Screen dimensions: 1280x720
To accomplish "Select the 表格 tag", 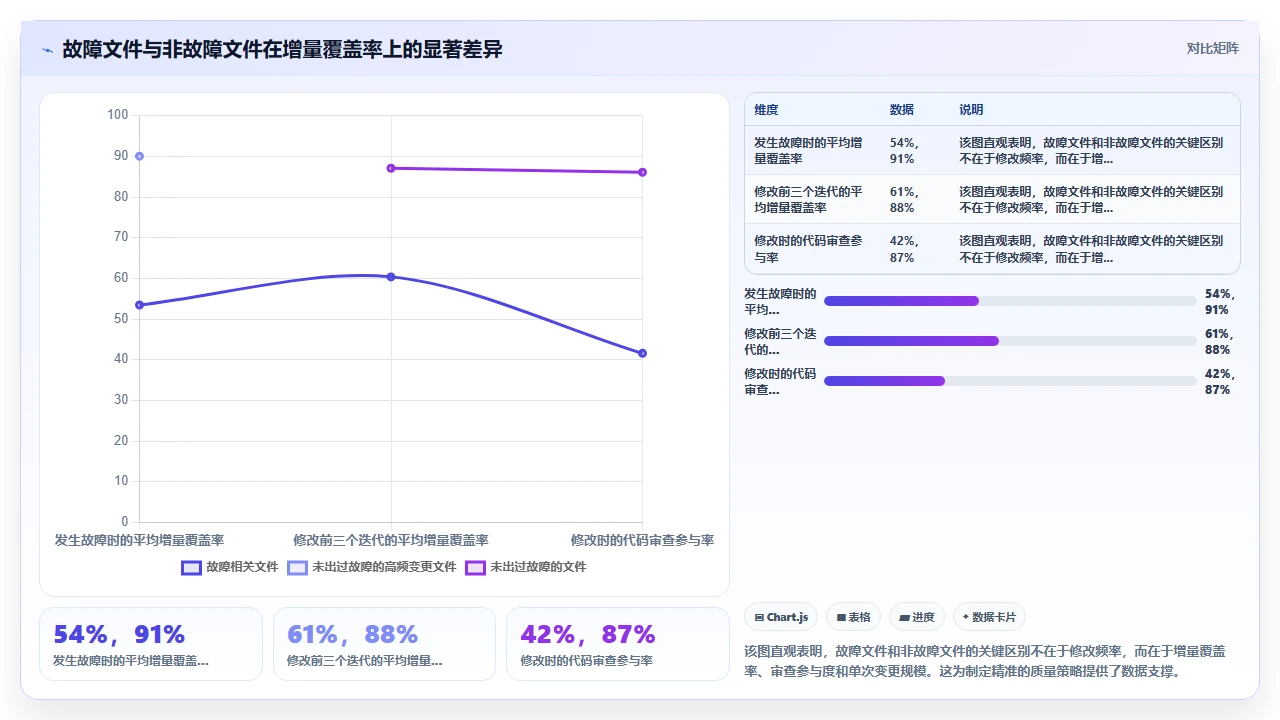I will point(853,617).
